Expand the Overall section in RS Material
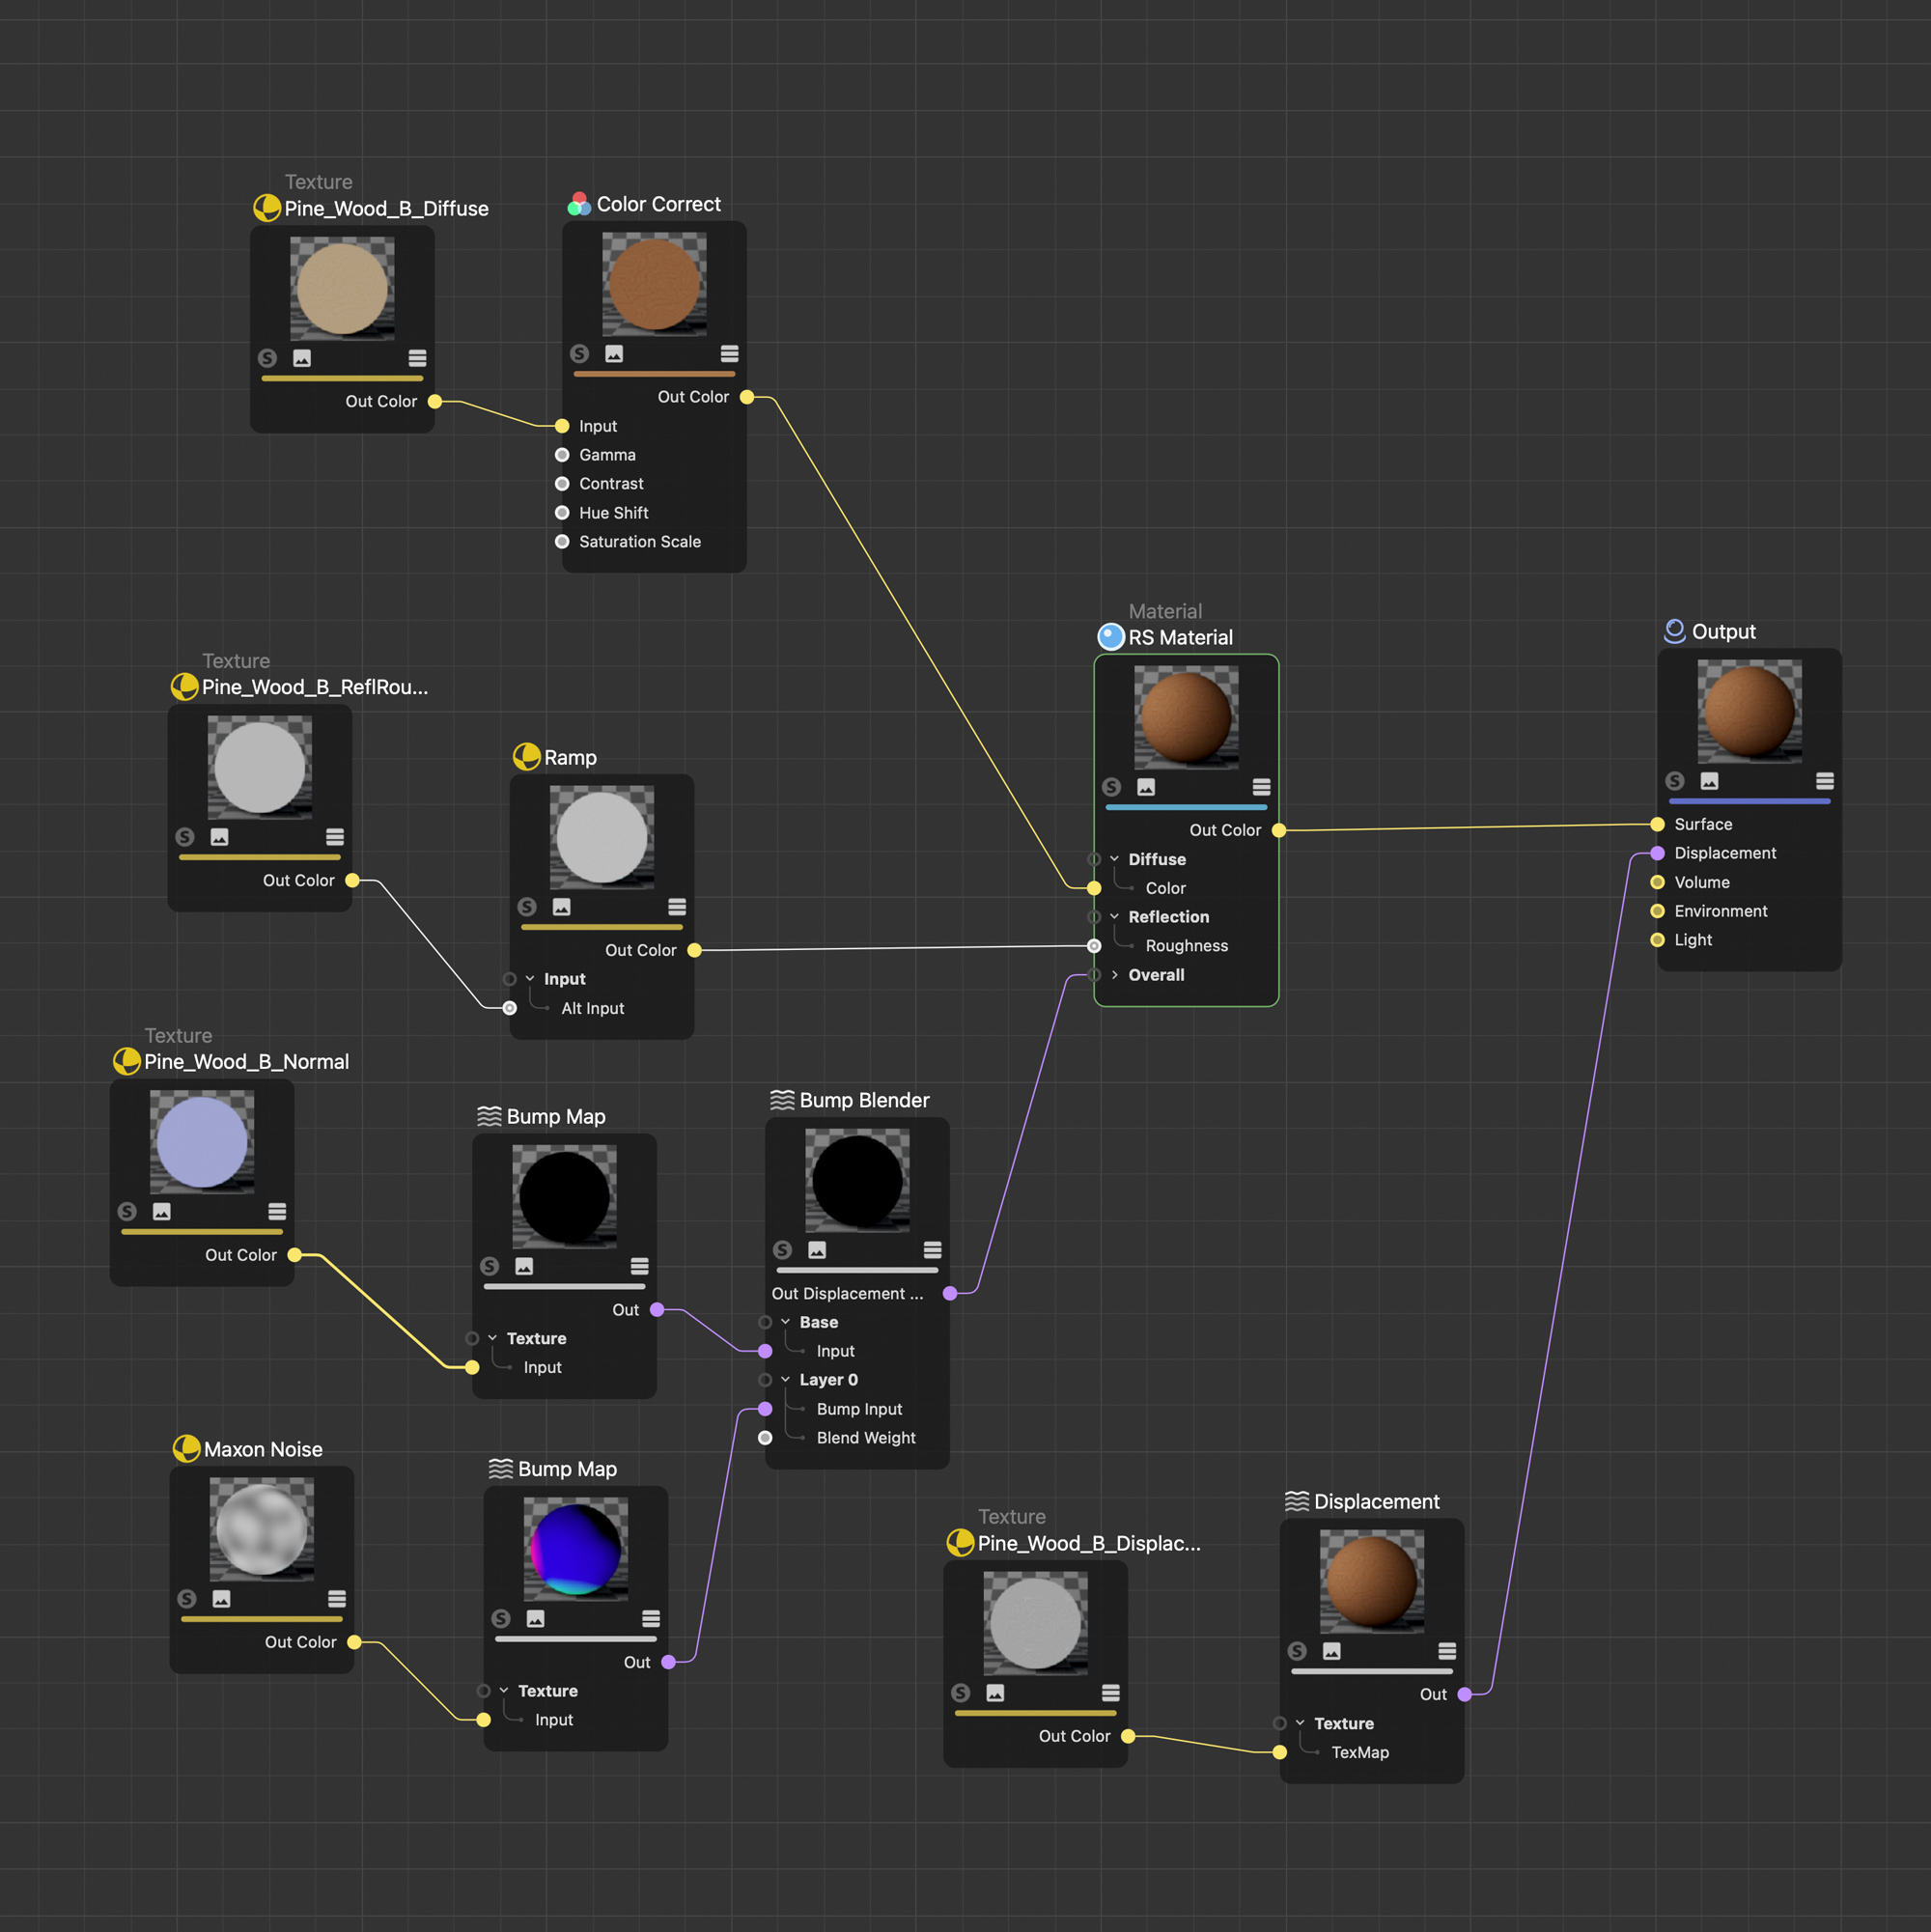1931x1932 pixels. tap(1114, 975)
